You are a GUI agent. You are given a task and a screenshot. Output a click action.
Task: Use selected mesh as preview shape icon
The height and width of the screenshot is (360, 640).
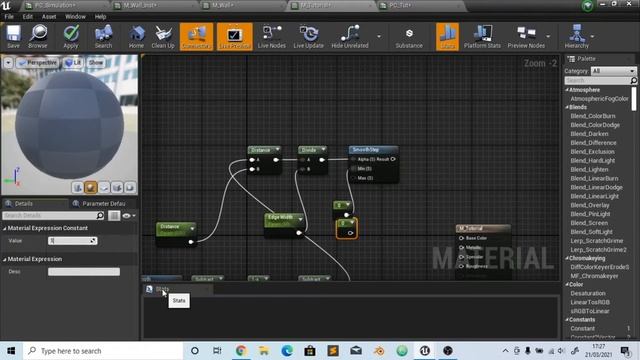point(130,187)
